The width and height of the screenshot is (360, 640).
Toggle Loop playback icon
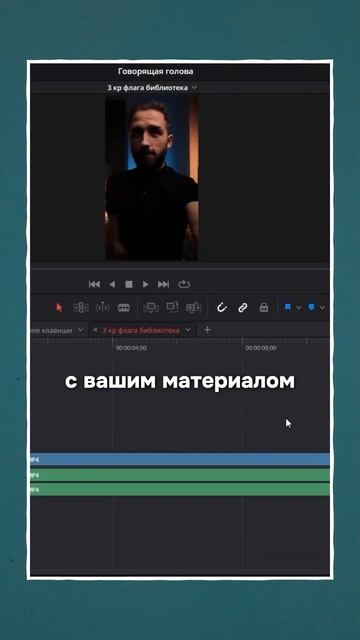pyautogui.click(x=184, y=284)
